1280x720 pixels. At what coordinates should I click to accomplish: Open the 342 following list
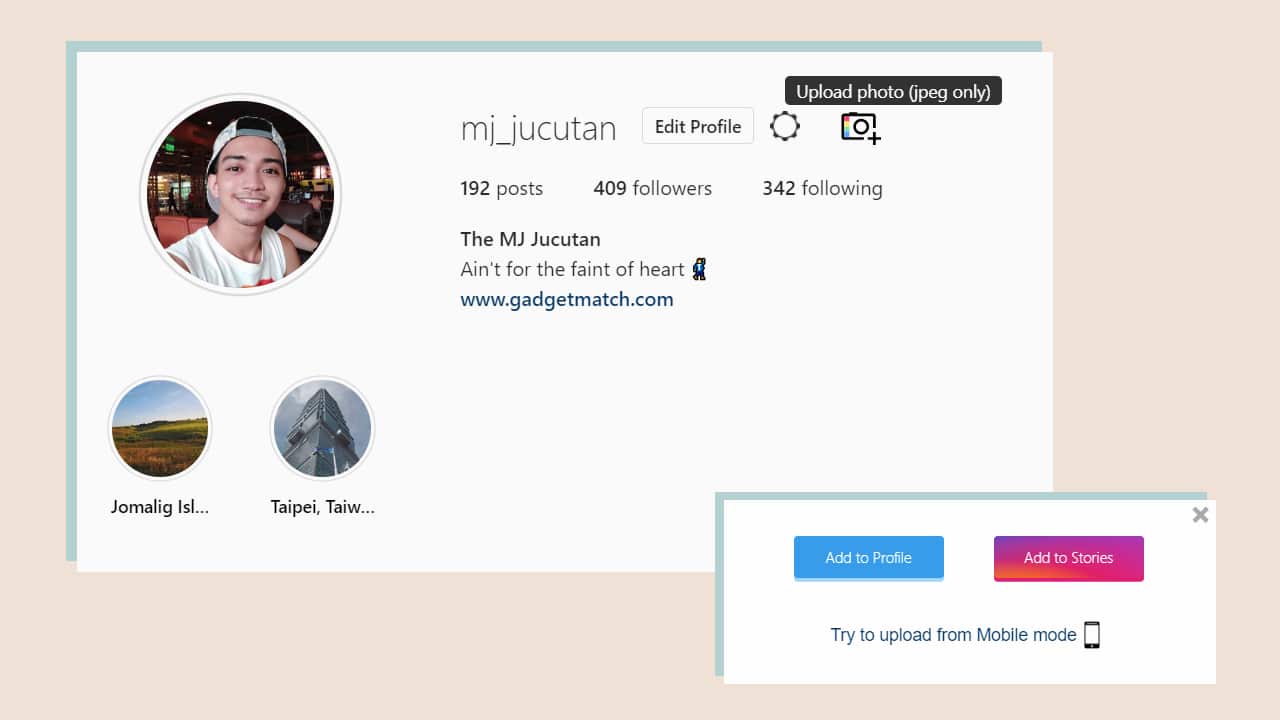[x=822, y=188]
